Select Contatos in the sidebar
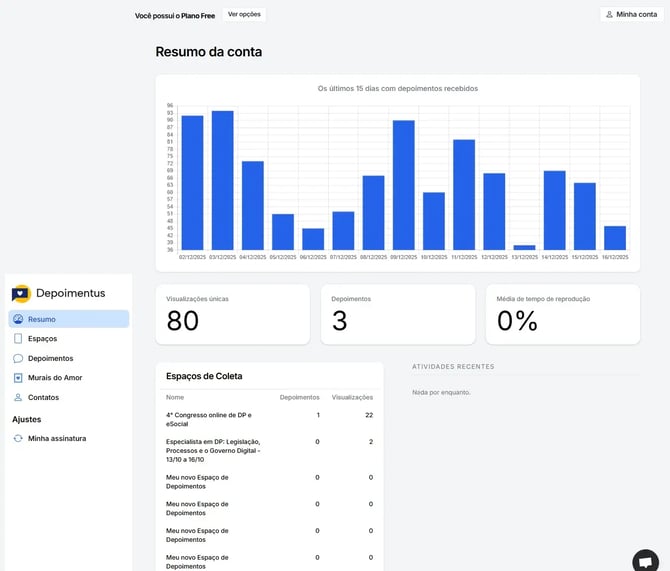This screenshot has height=571, width=670. click(44, 397)
